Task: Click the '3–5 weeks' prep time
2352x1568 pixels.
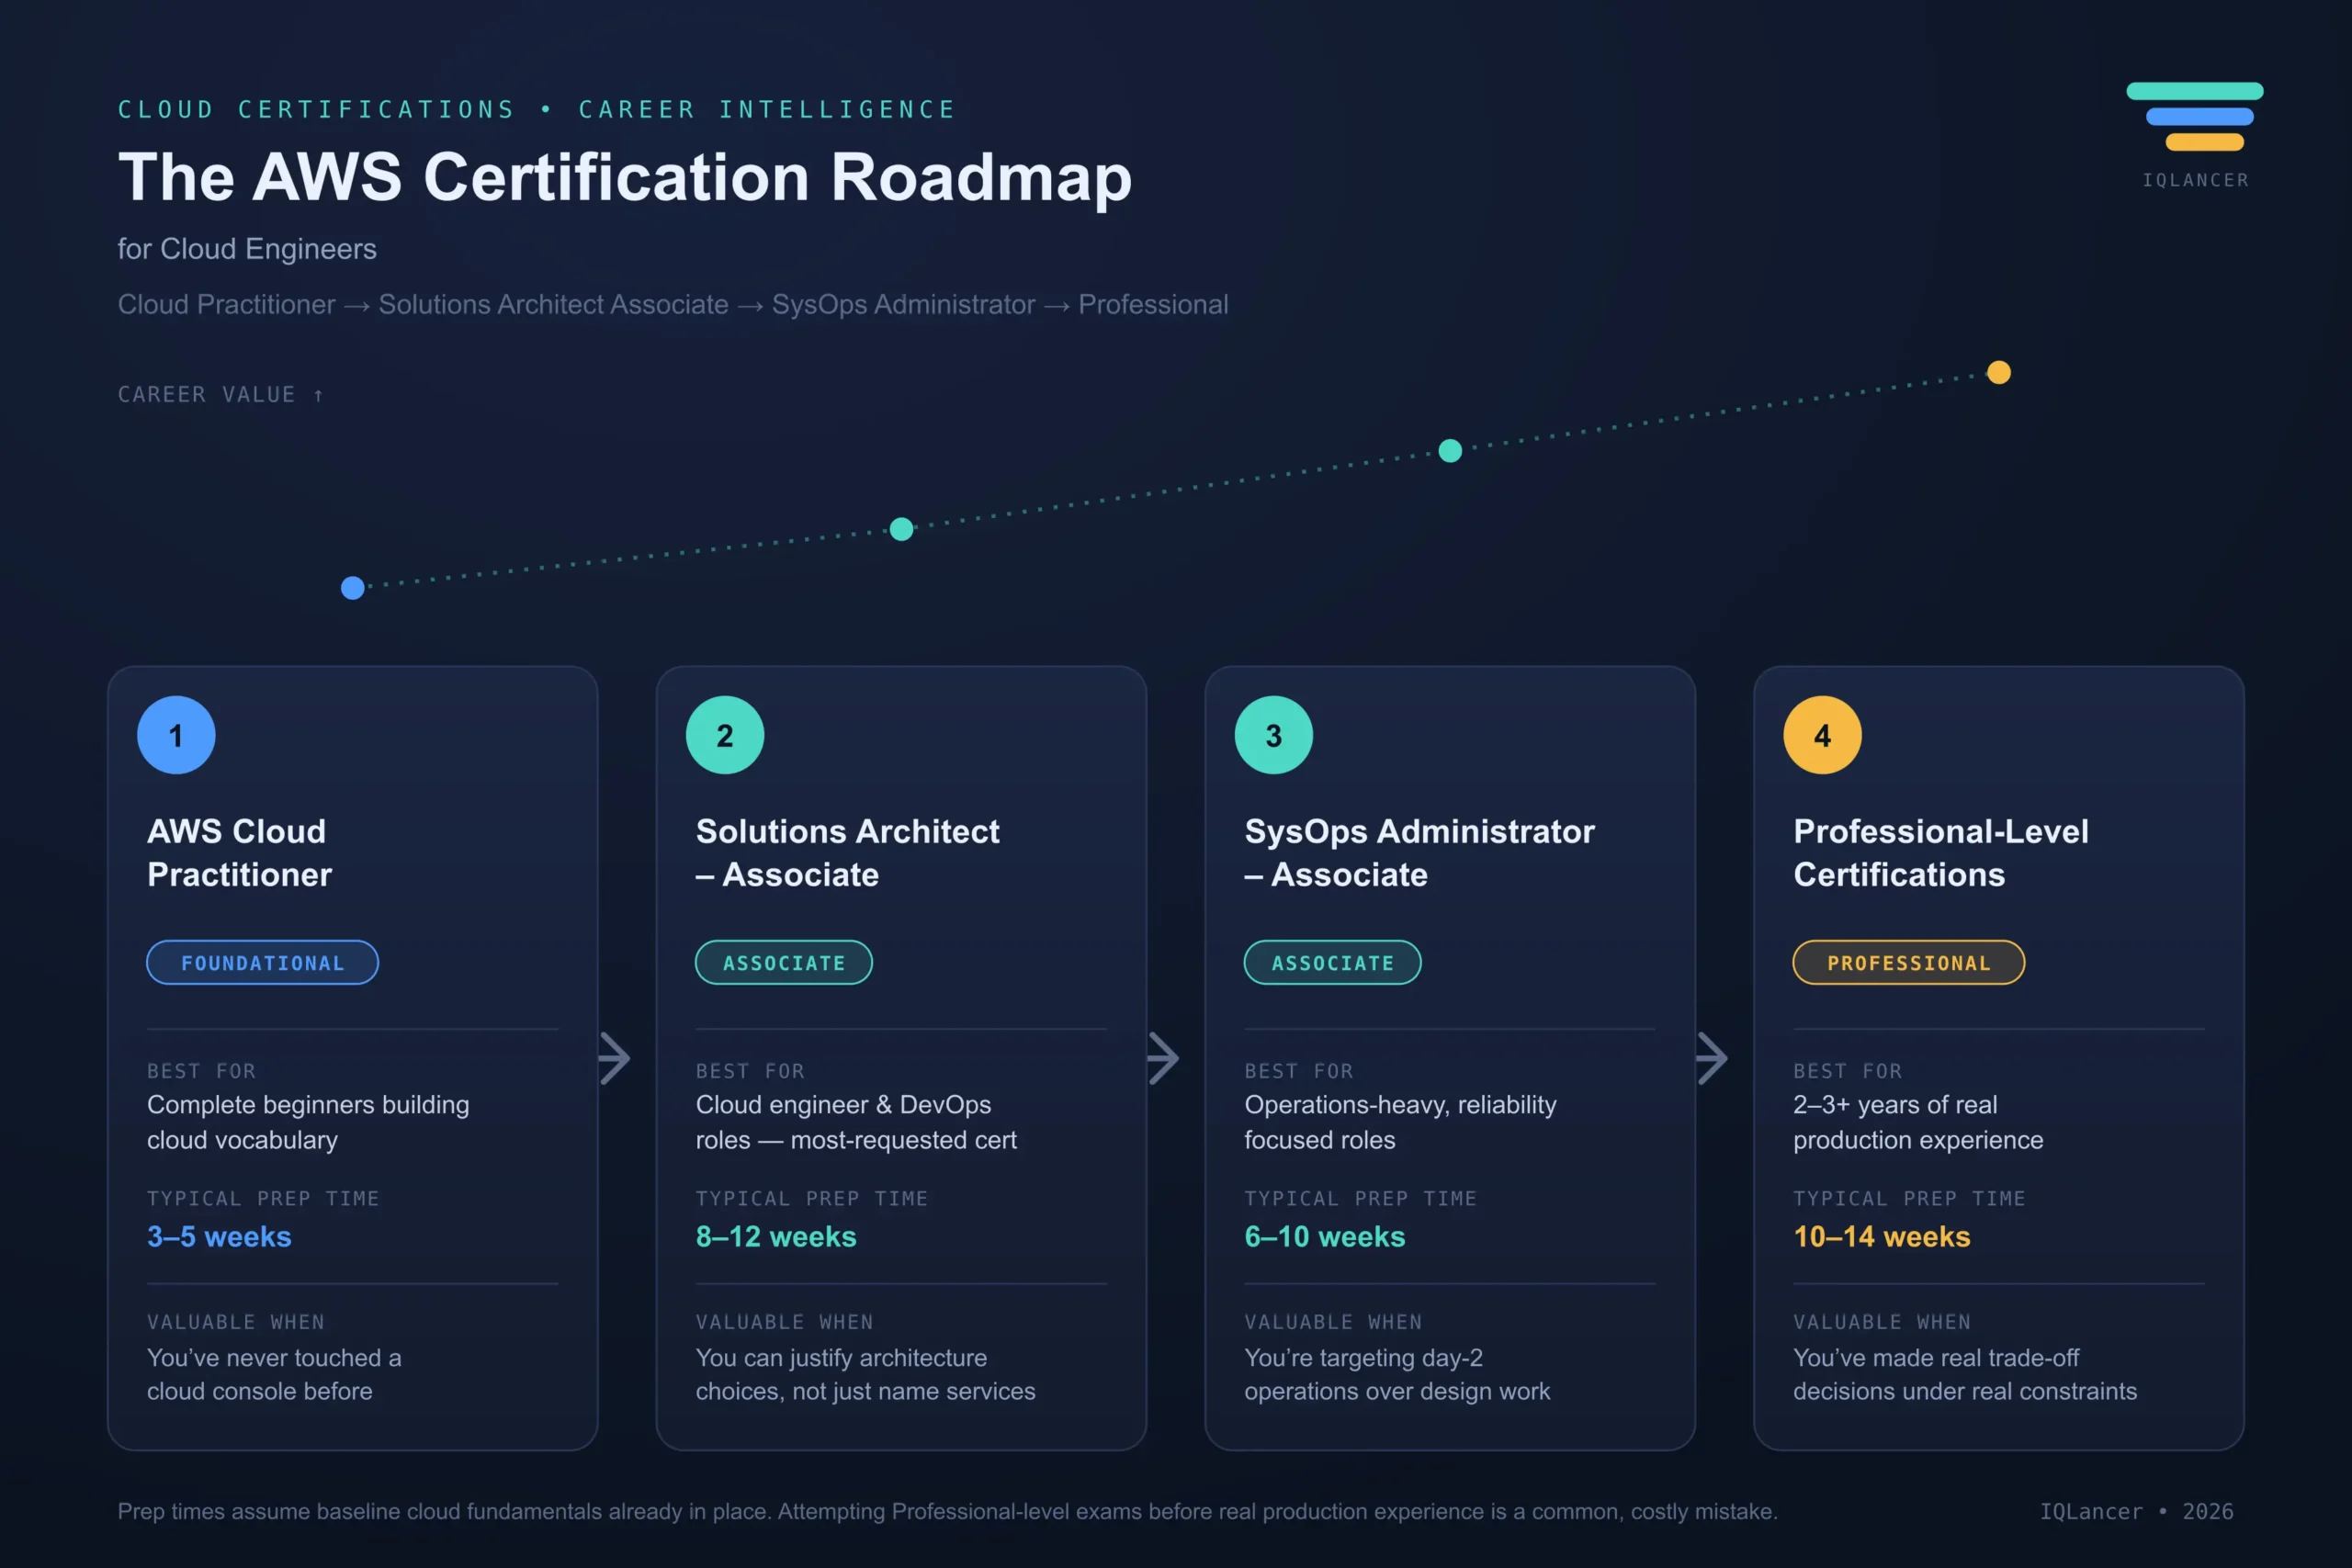Action: [x=219, y=1237]
